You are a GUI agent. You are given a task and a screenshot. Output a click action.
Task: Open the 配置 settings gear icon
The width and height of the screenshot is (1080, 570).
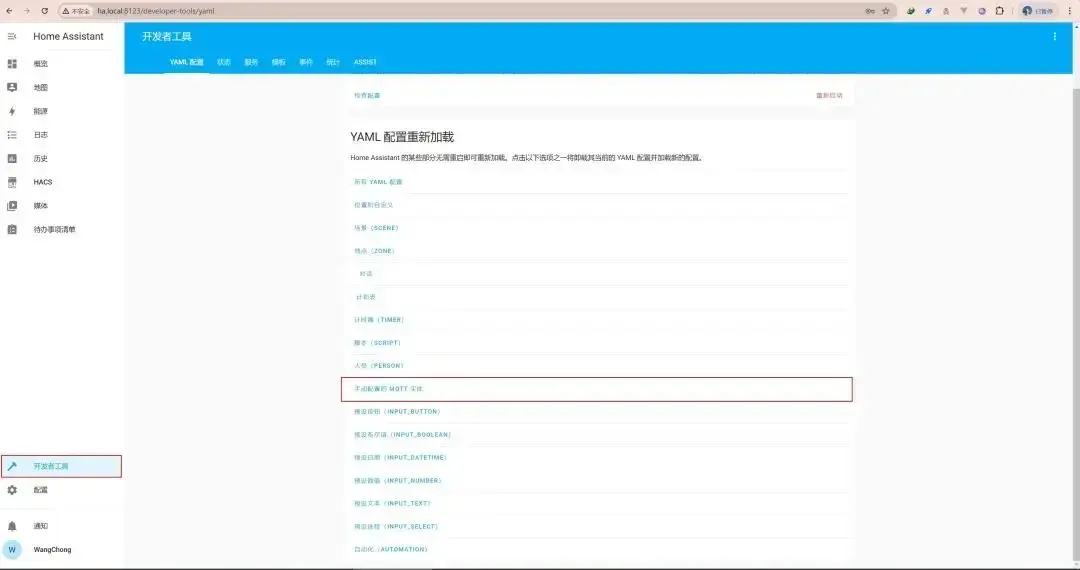[x=12, y=490]
